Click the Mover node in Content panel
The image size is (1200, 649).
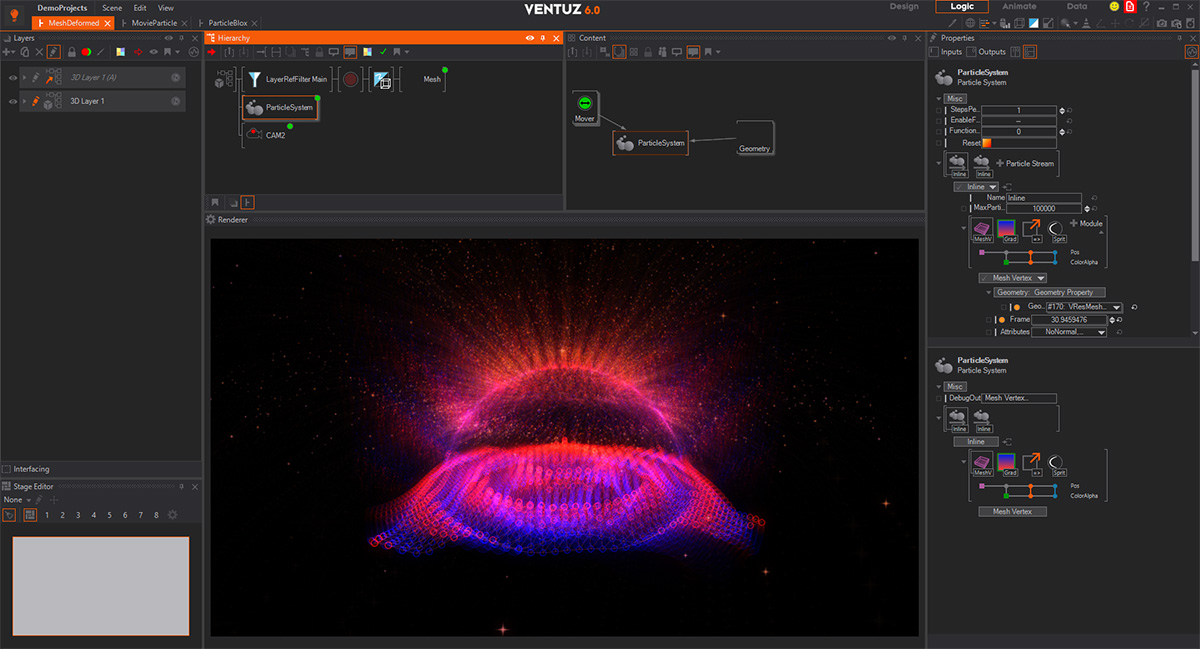tap(585, 109)
